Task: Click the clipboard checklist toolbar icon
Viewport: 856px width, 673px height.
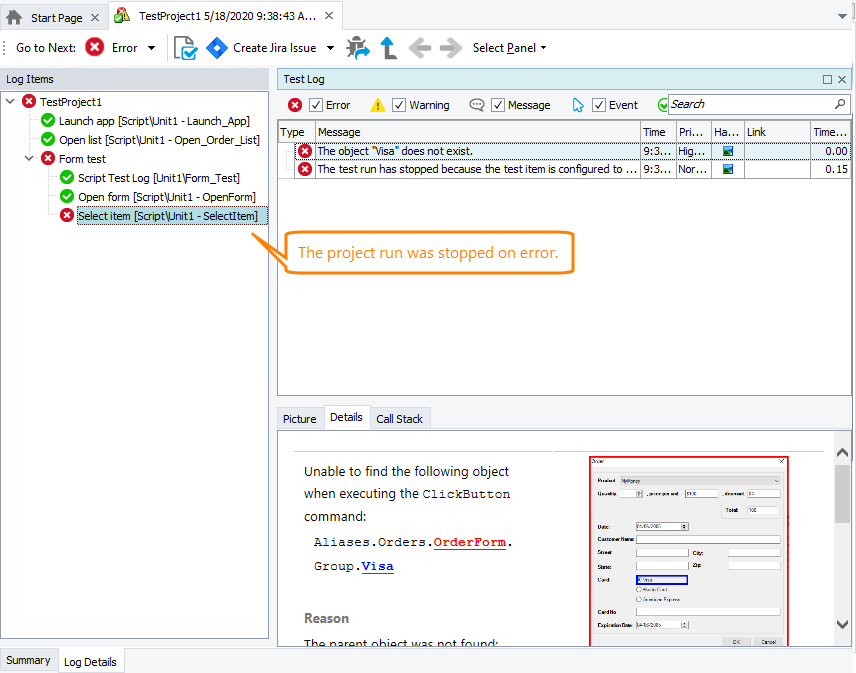Action: click(185, 48)
